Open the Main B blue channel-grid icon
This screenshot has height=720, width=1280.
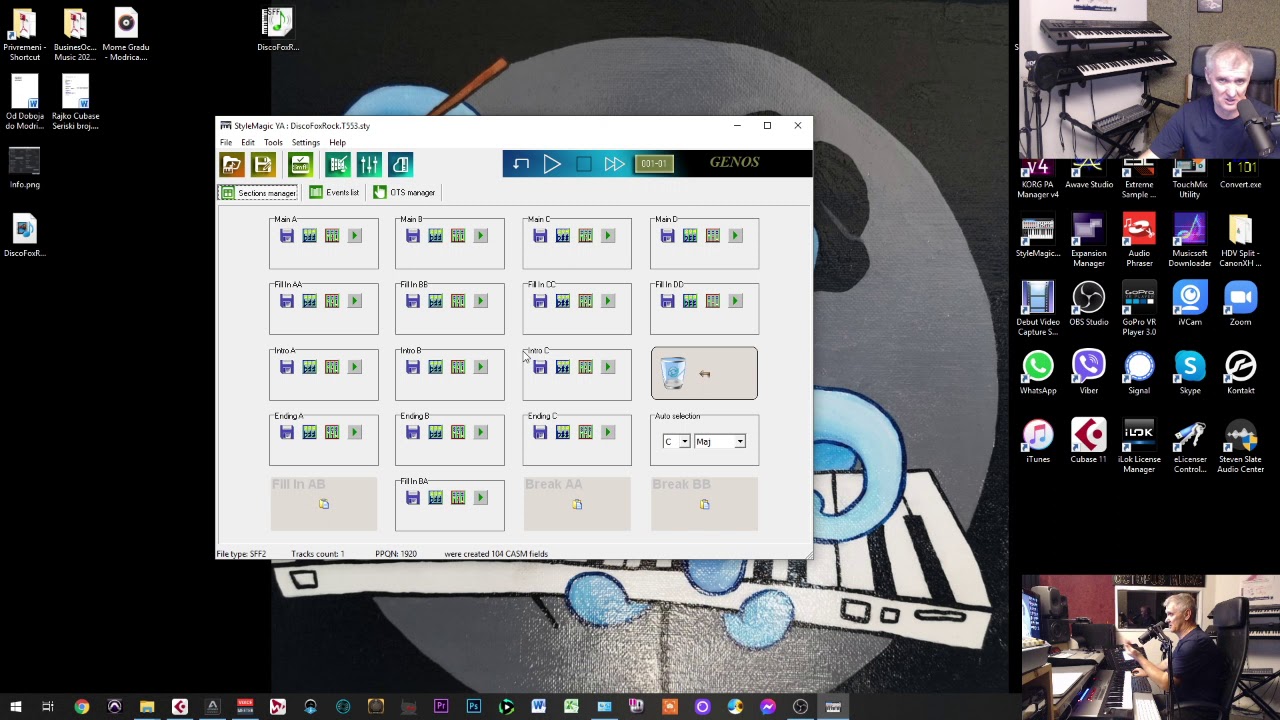[x=435, y=236]
